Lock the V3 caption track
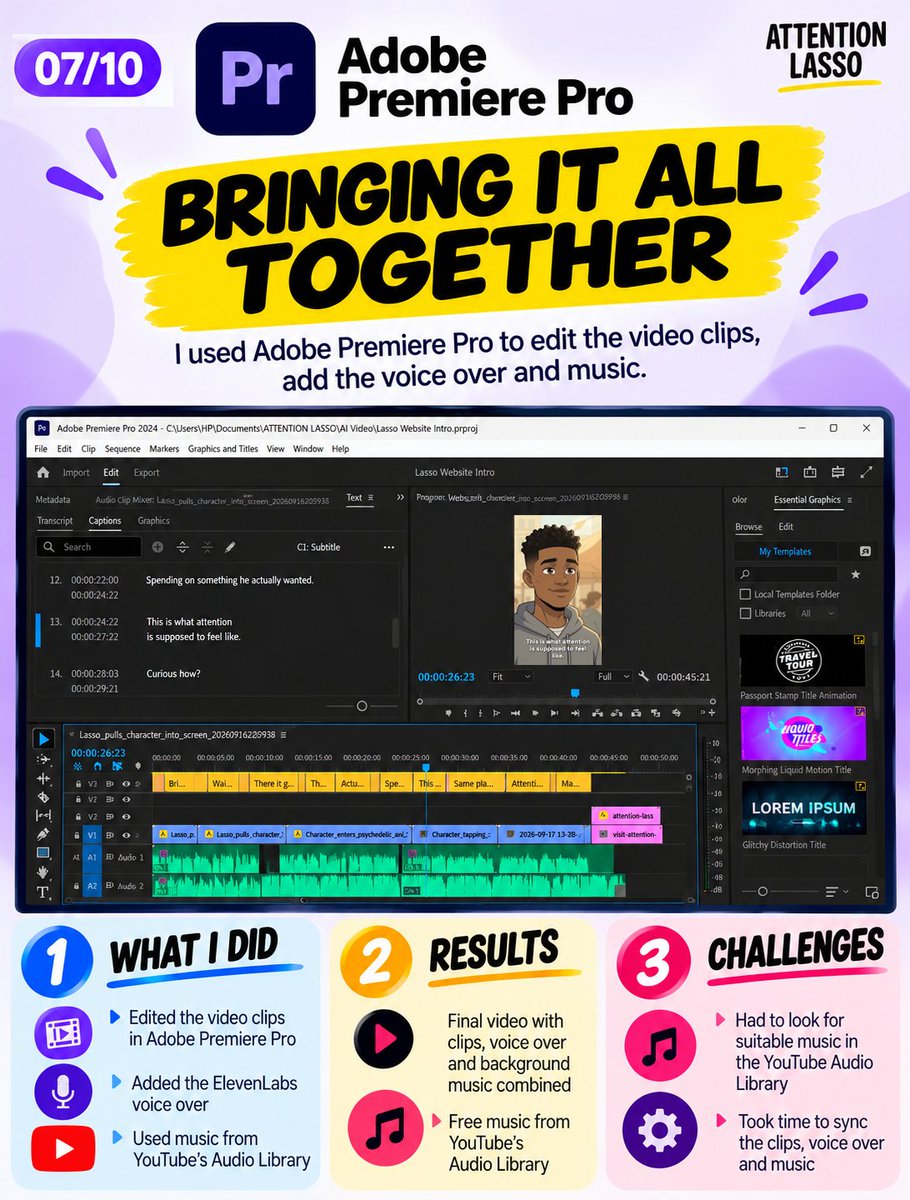The image size is (910, 1200). coord(79,784)
